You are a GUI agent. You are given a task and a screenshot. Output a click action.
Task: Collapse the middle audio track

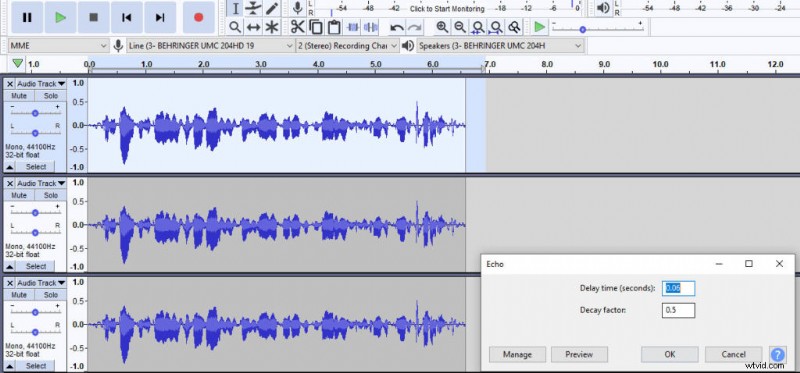[x=10, y=266]
